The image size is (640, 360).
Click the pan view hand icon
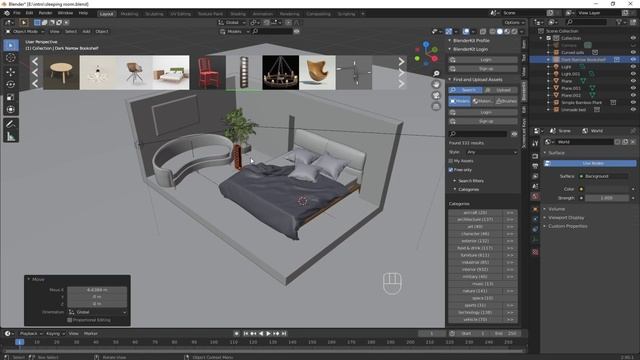coord(436,84)
